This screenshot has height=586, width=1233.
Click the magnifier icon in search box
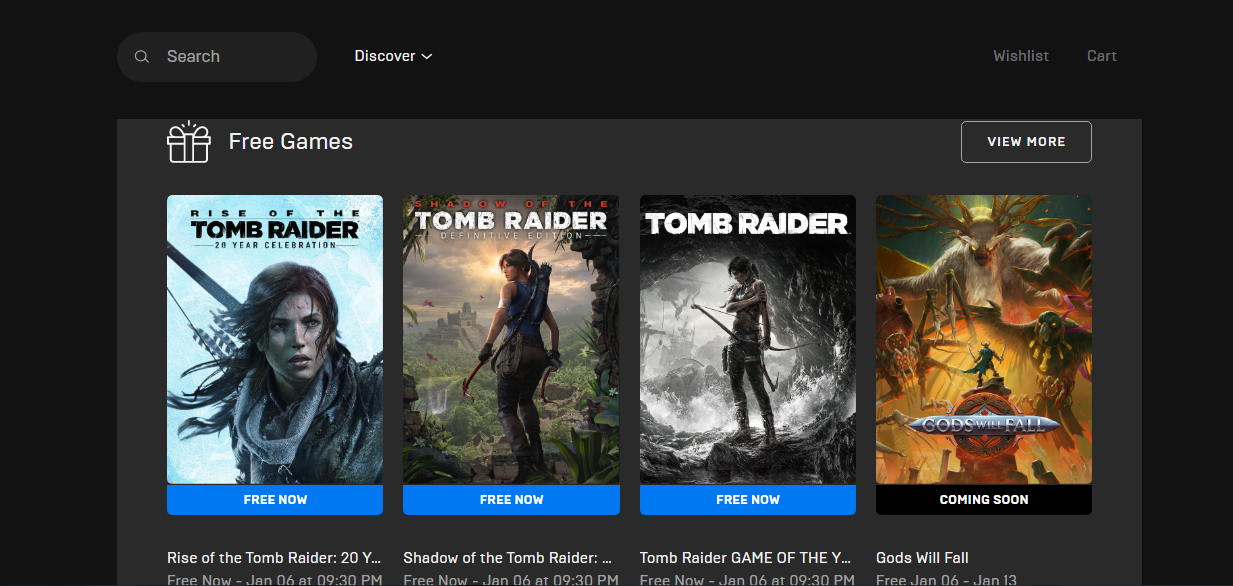[142, 57]
